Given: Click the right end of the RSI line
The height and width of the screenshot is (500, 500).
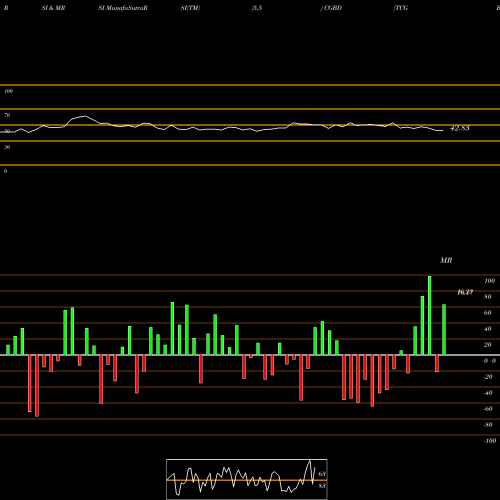Looking at the screenshot, I should (443, 130).
